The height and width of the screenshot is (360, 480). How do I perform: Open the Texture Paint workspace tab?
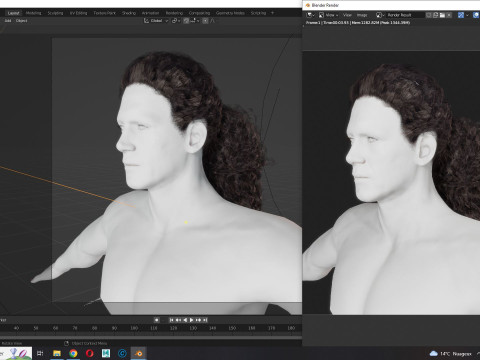click(x=104, y=13)
